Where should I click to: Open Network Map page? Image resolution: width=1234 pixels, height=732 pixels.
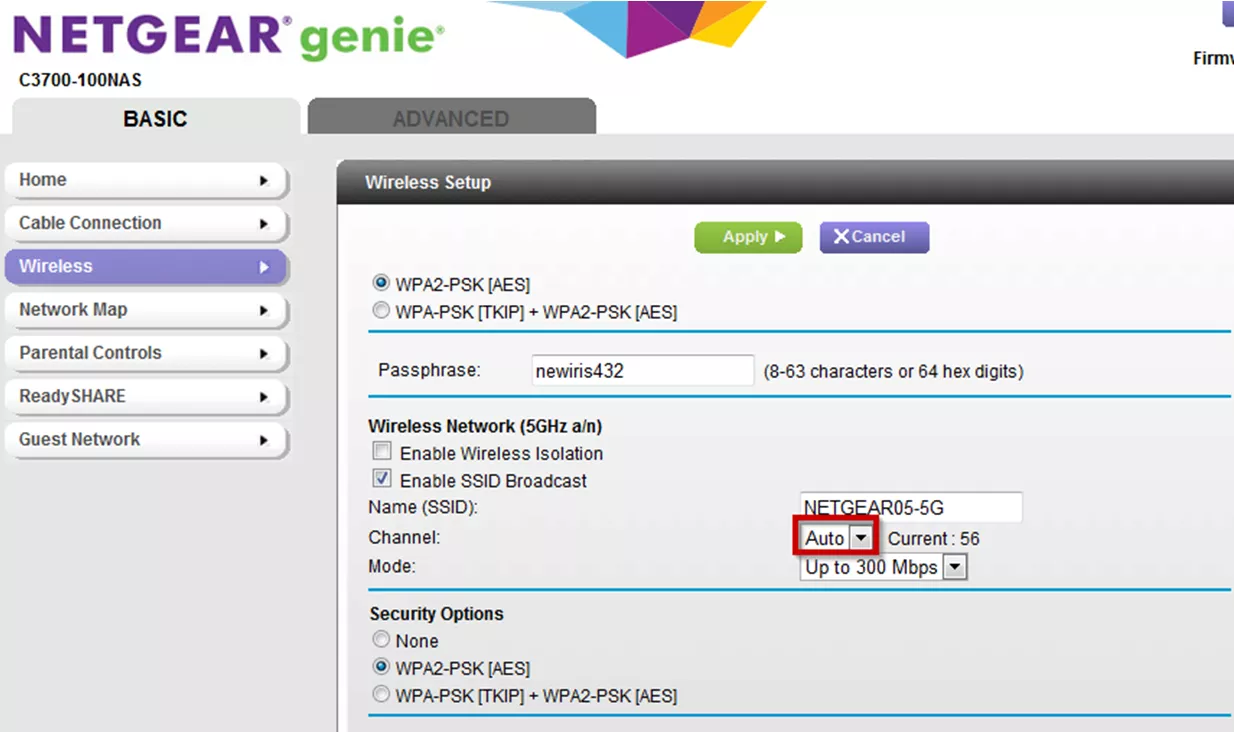[x=146, y=309]
